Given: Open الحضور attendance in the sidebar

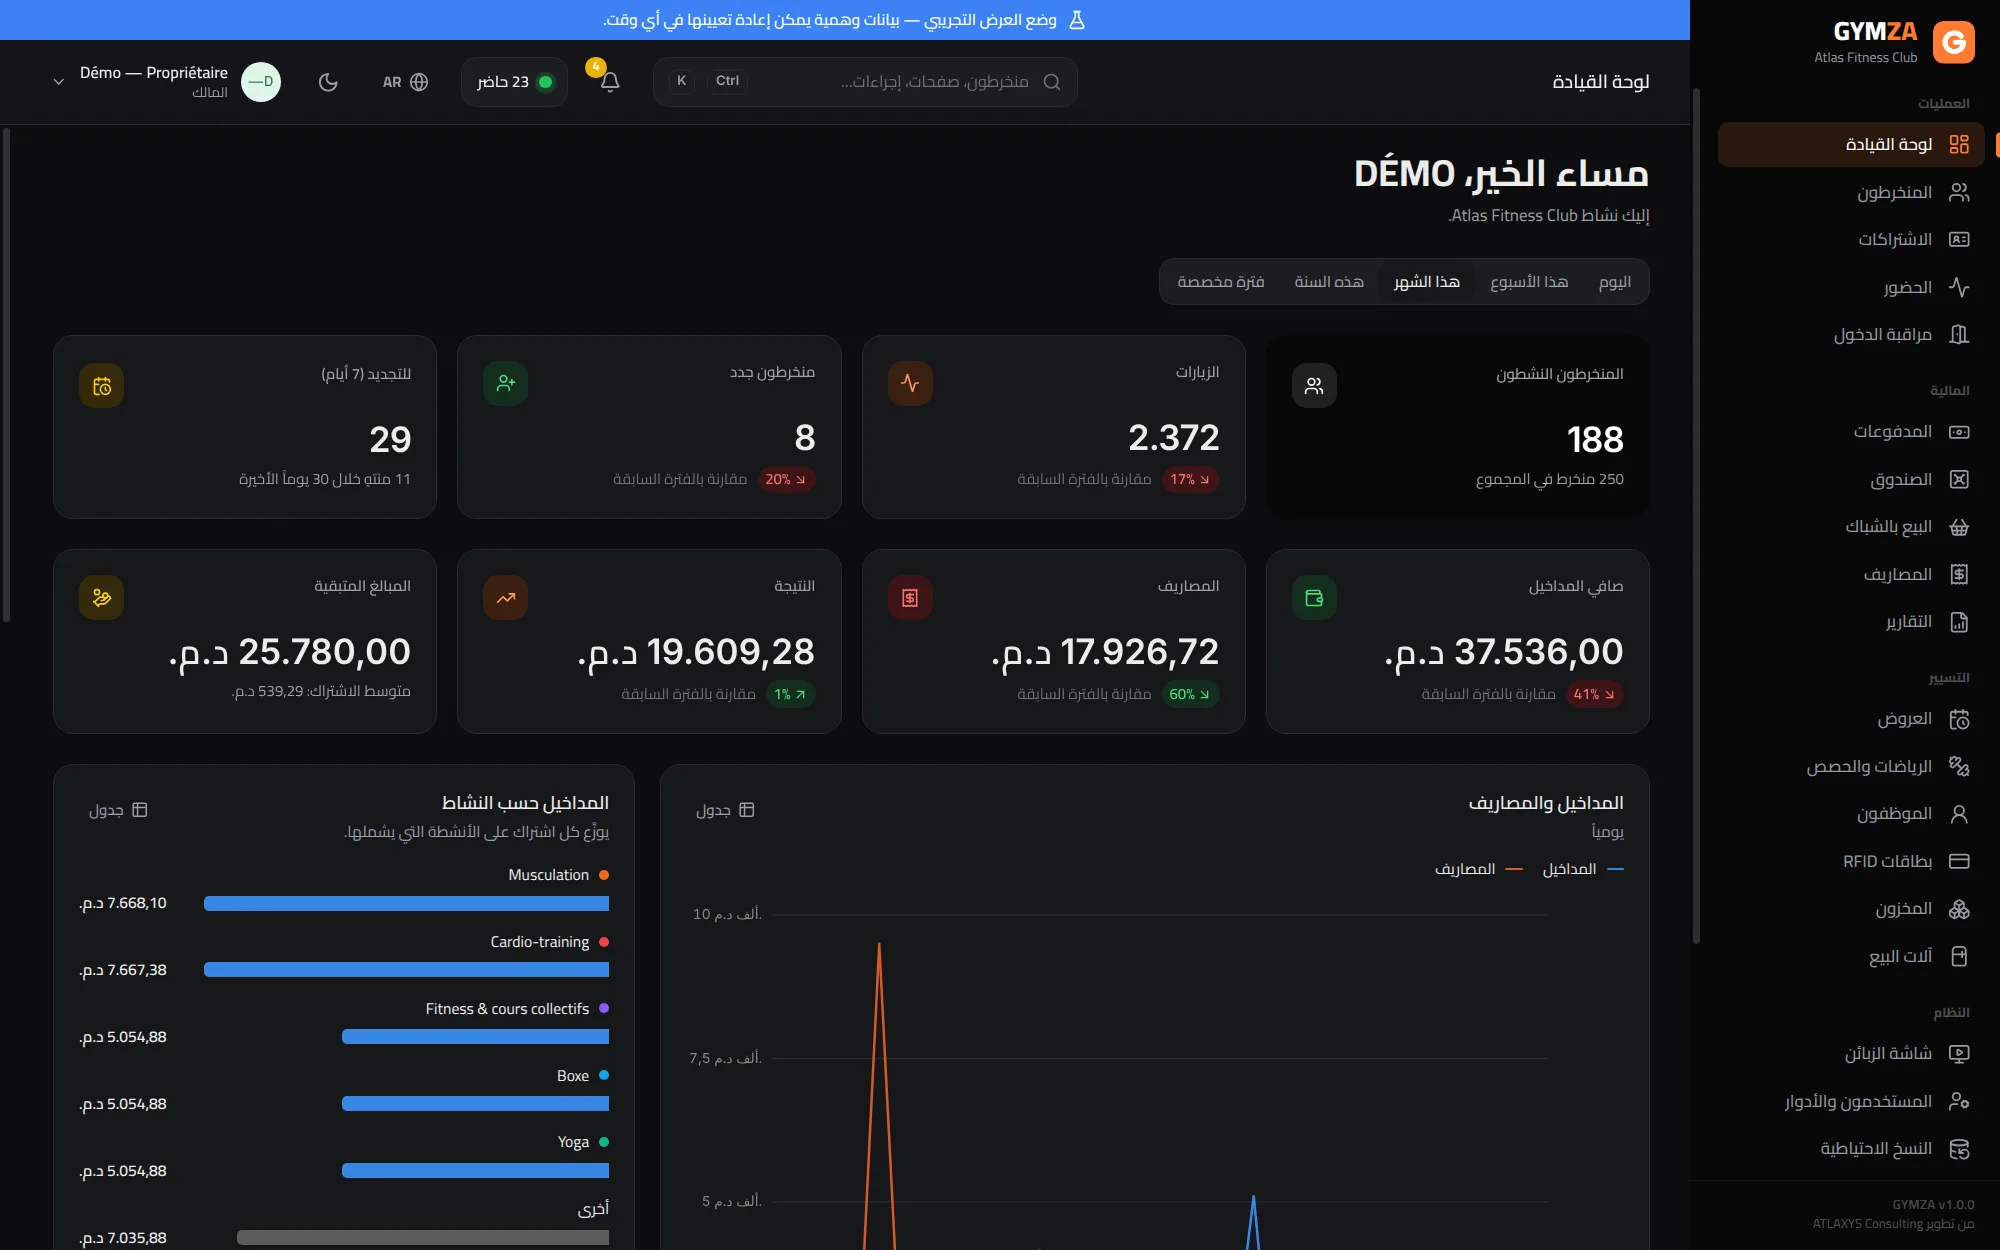Looking at the screenshot, I should tap(1851, 287).
